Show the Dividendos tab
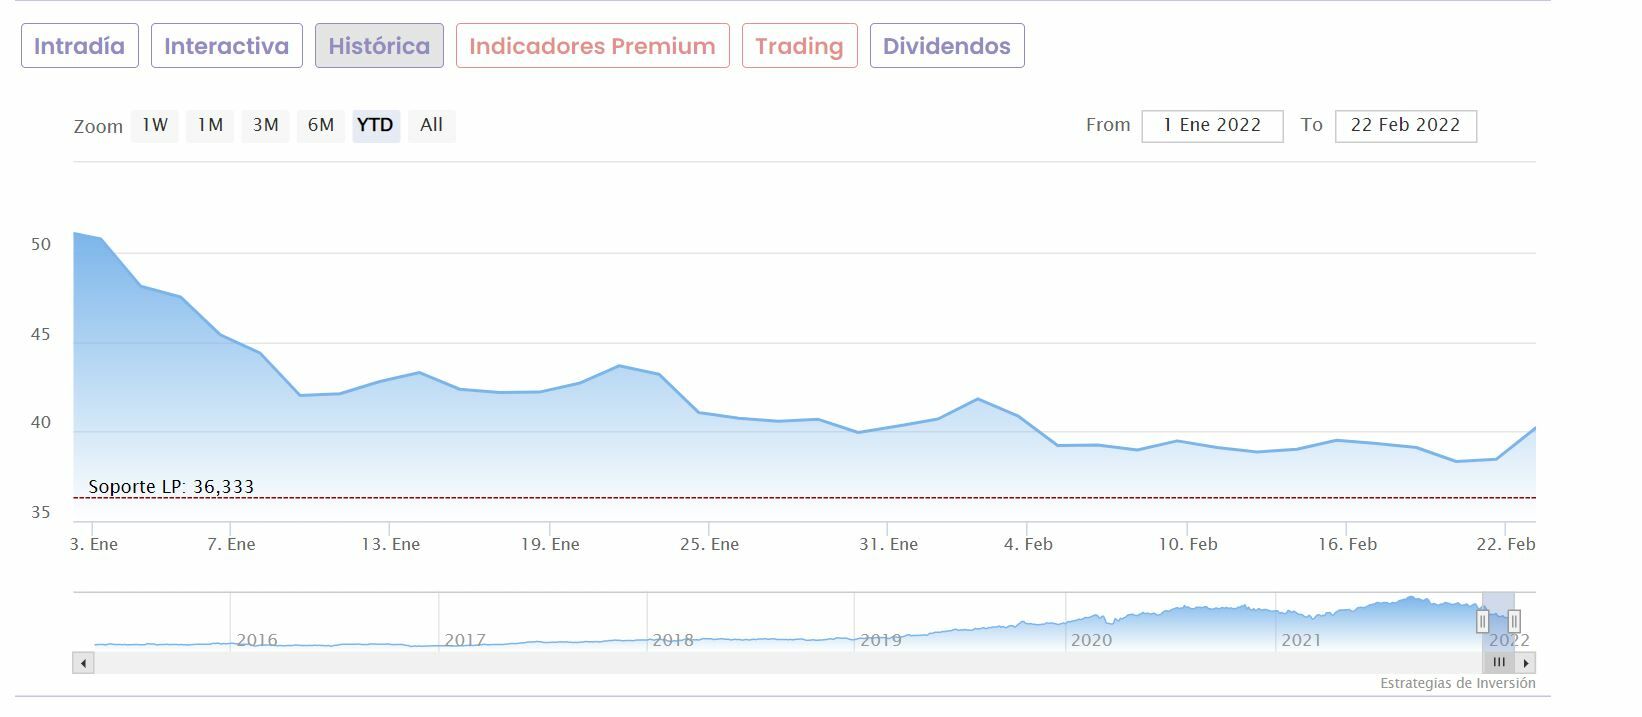This screenshot has height=717, width=1642. 946,46
